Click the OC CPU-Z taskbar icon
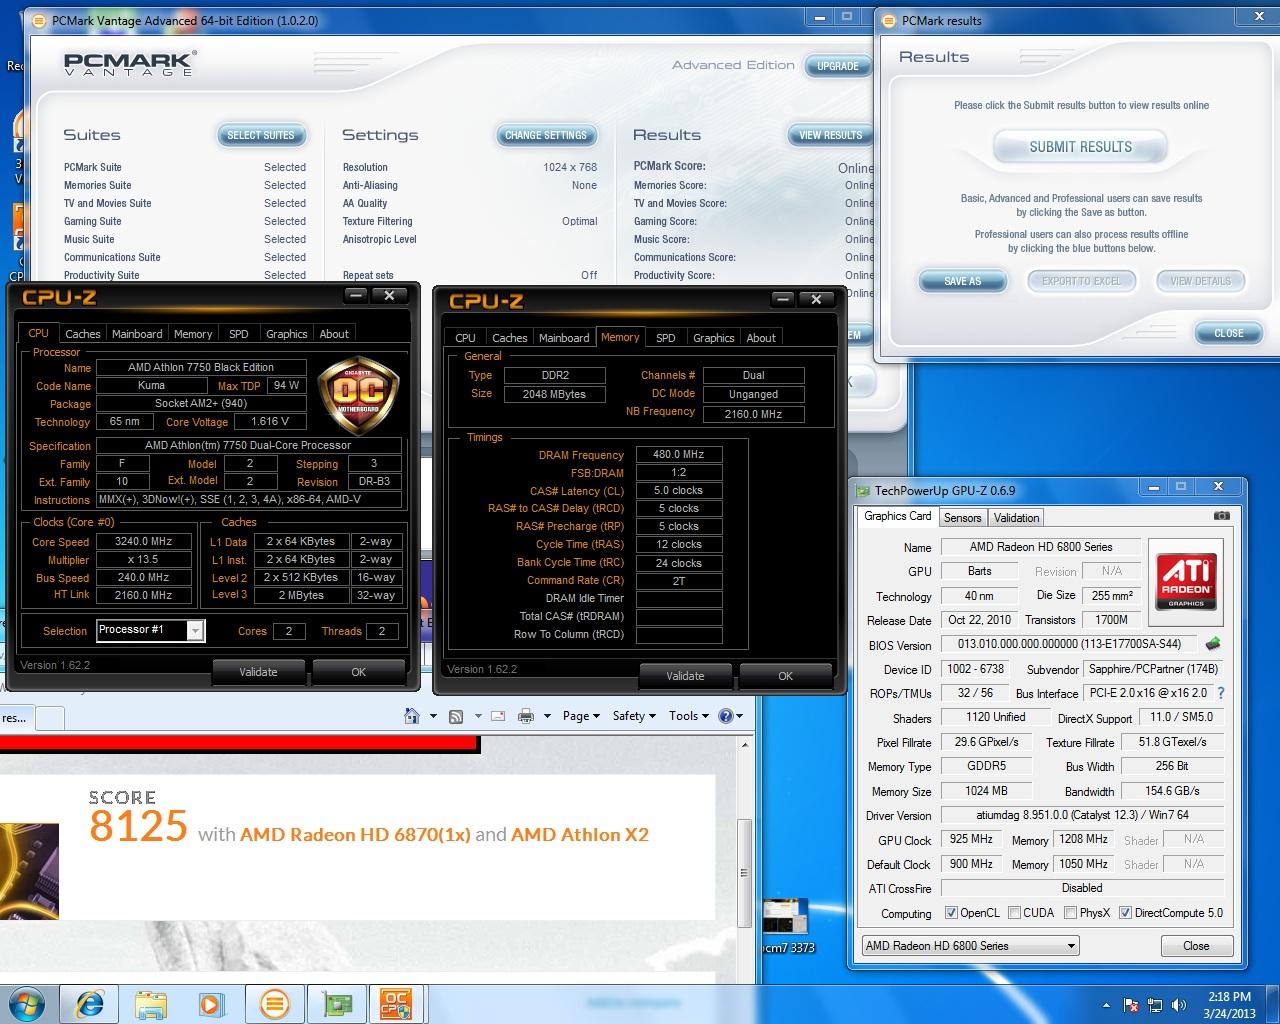 pos(397,1003)
